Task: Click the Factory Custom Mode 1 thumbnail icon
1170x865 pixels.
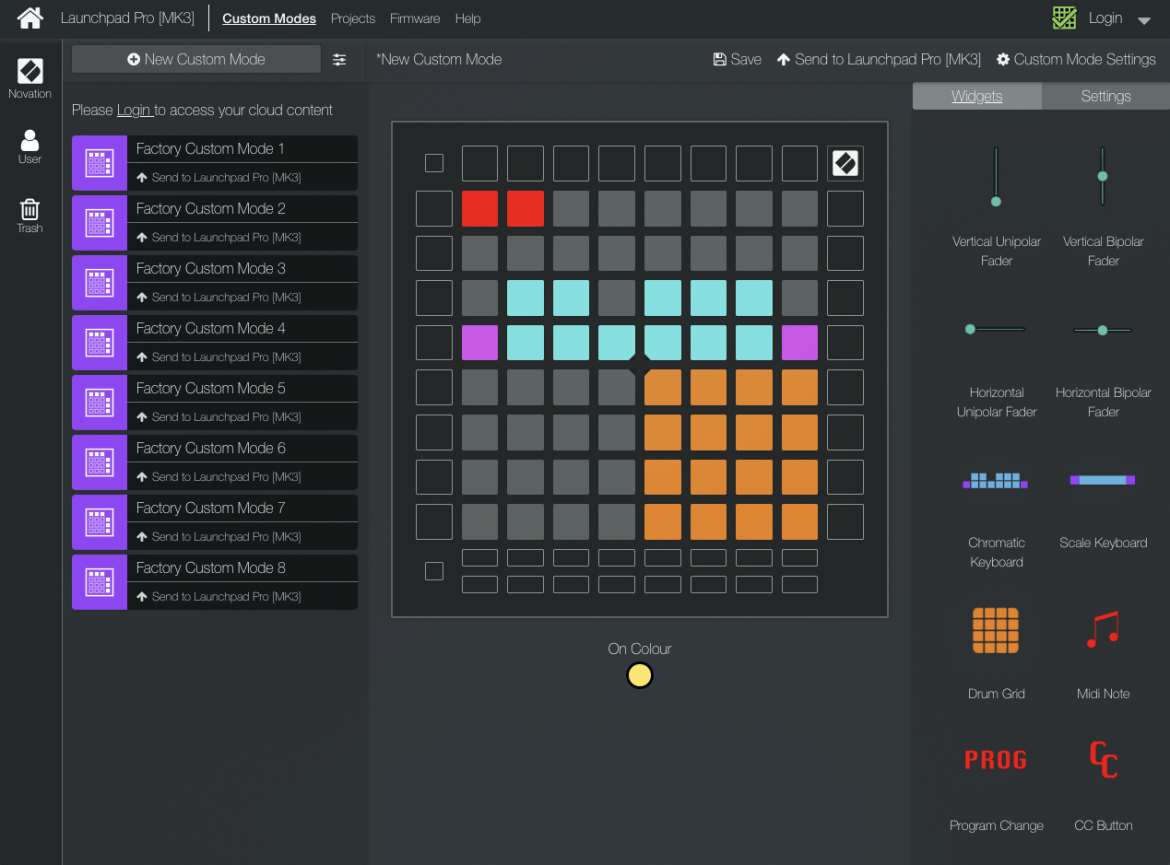Action: (99, 163)
